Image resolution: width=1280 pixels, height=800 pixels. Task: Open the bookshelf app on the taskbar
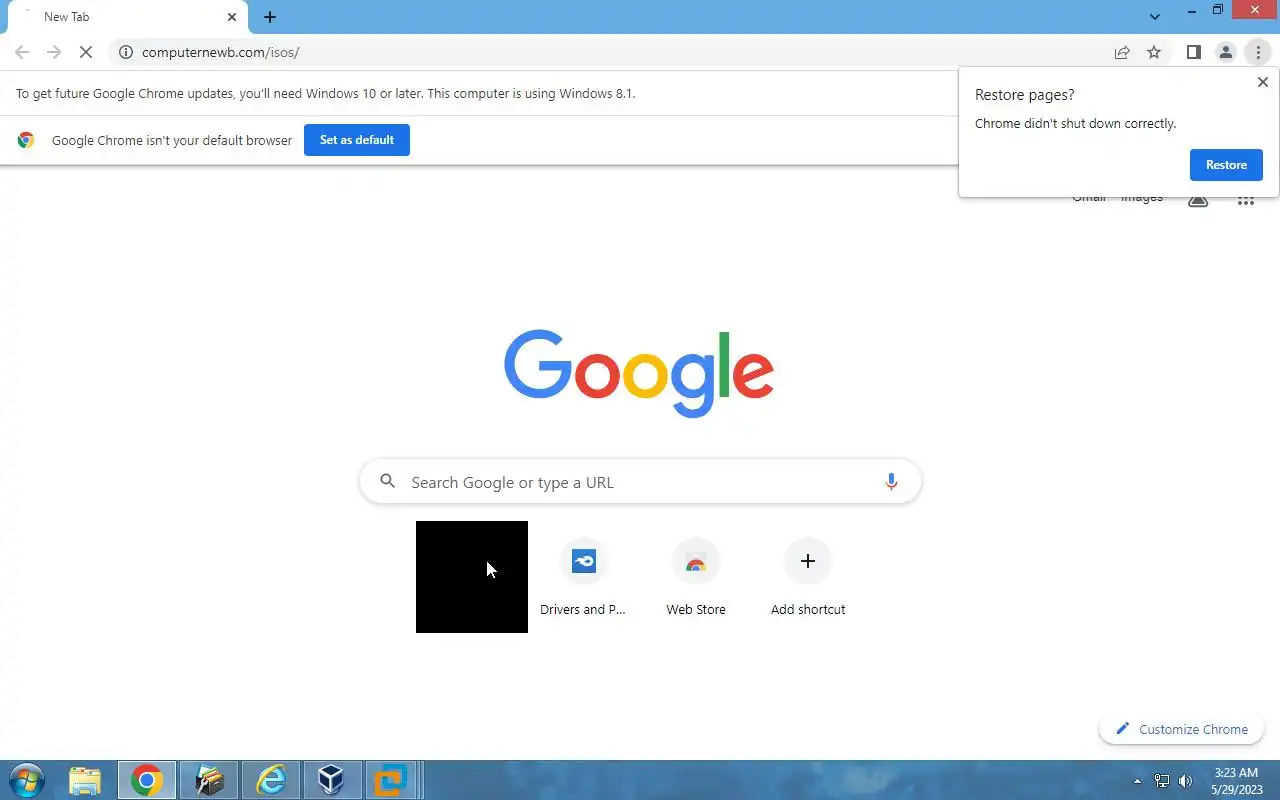click(209, 780)
